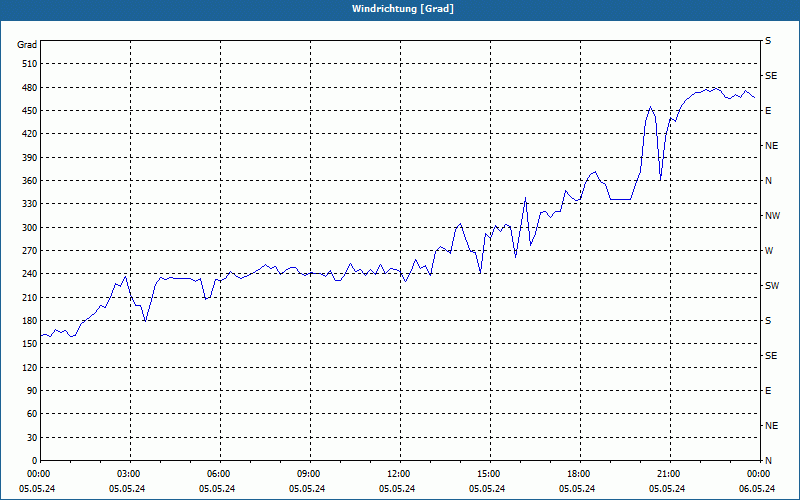Click the SW compass direction label

tap(772, 286)
